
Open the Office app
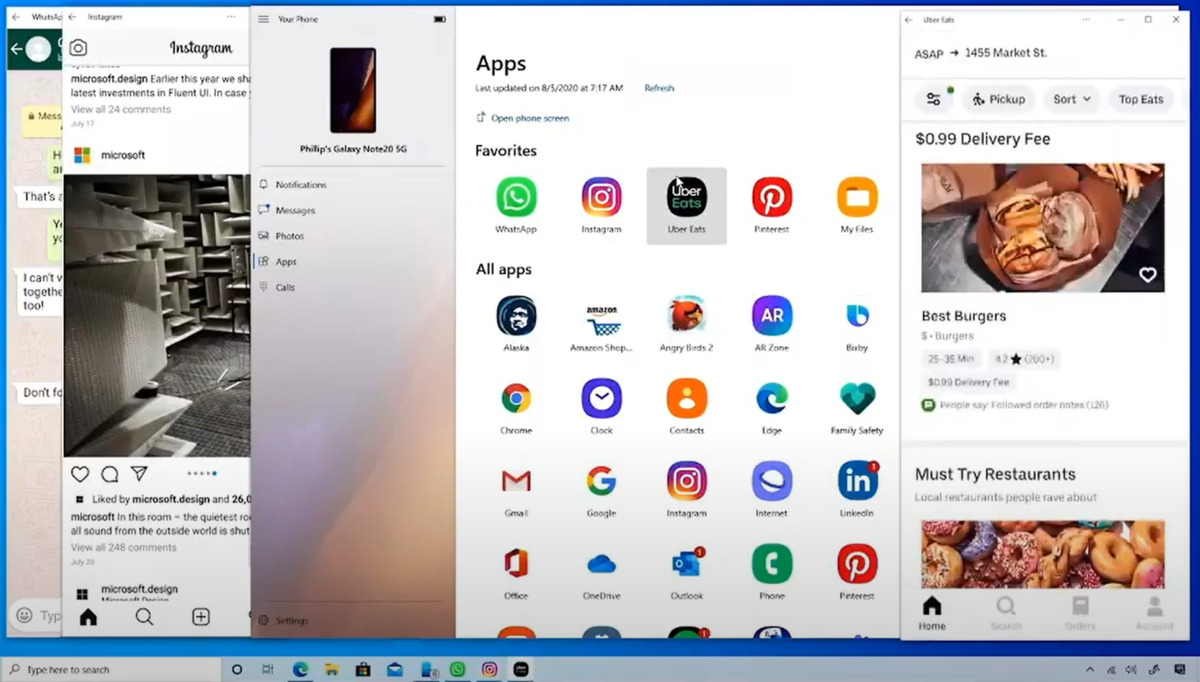point(516,564)
